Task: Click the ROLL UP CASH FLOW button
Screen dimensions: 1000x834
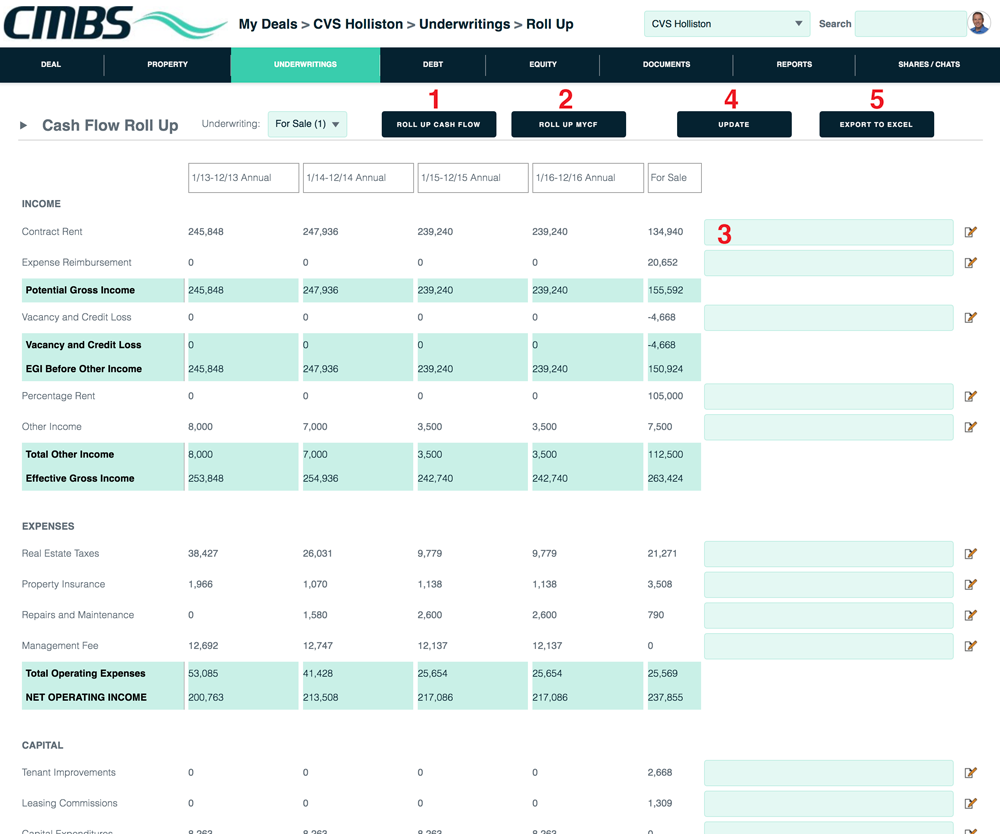Action: pyautogui.click(x=439, y=124)
